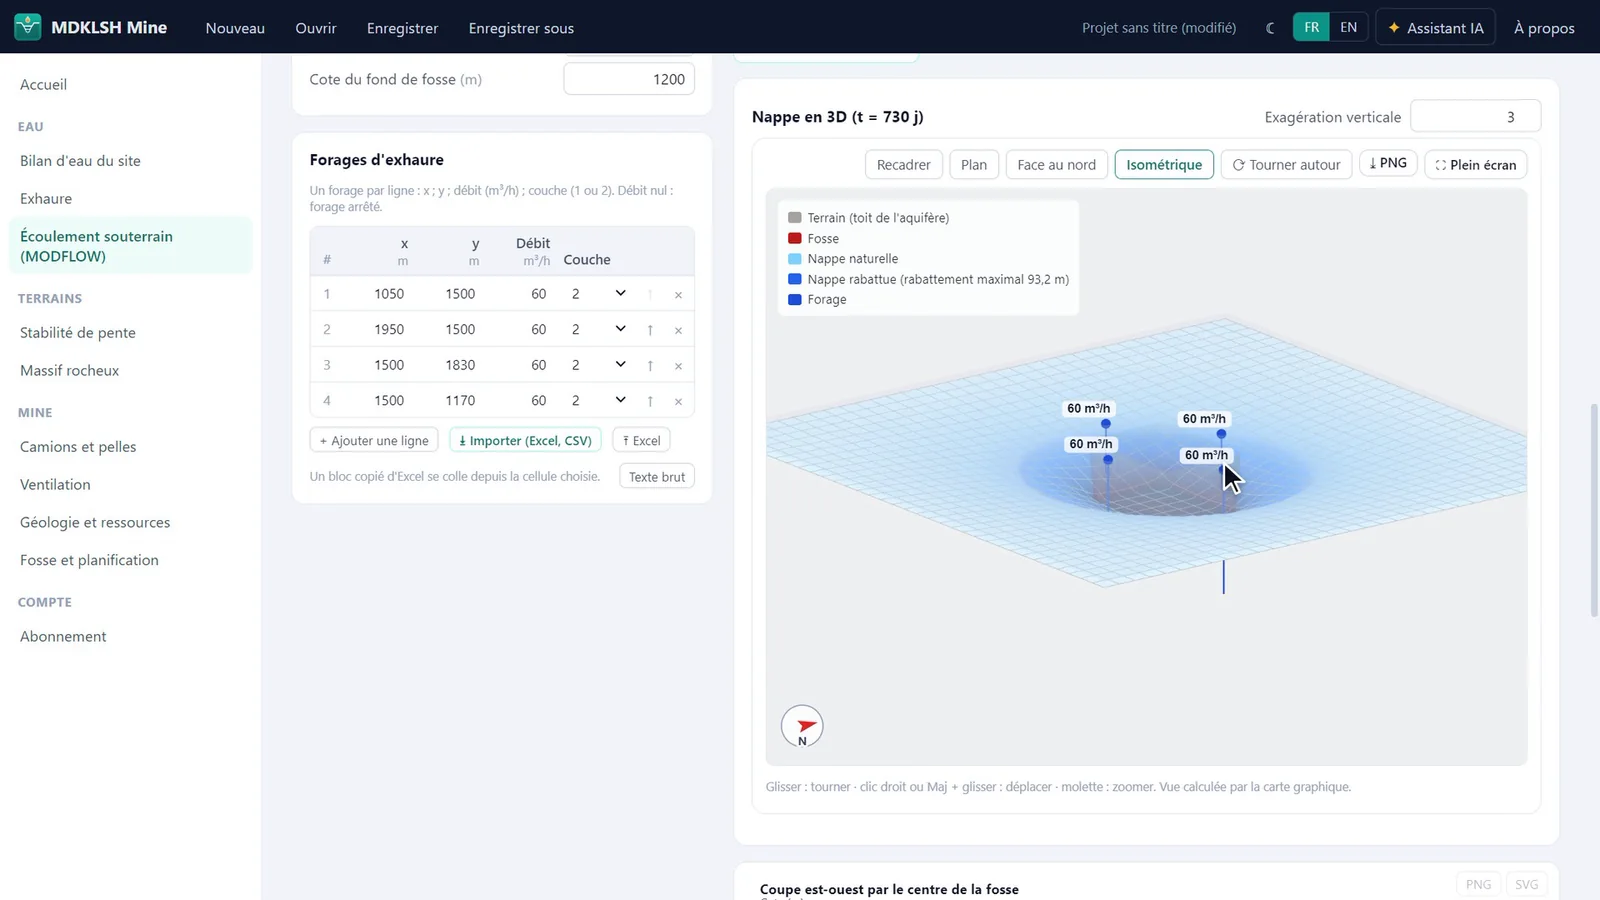Viewport: 1600px width, 900px height.
Task: Download the 3D view as PNG
Action: (1388, 163)
